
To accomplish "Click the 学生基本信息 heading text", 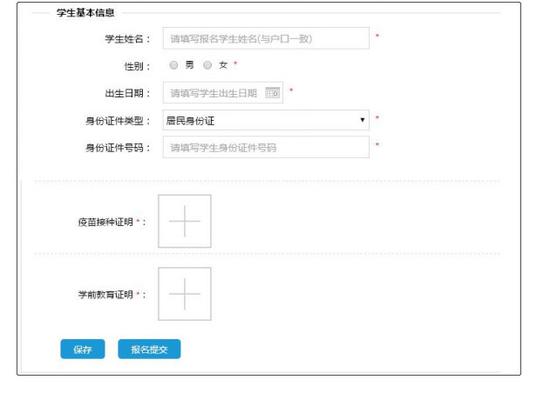I will 86,13.
